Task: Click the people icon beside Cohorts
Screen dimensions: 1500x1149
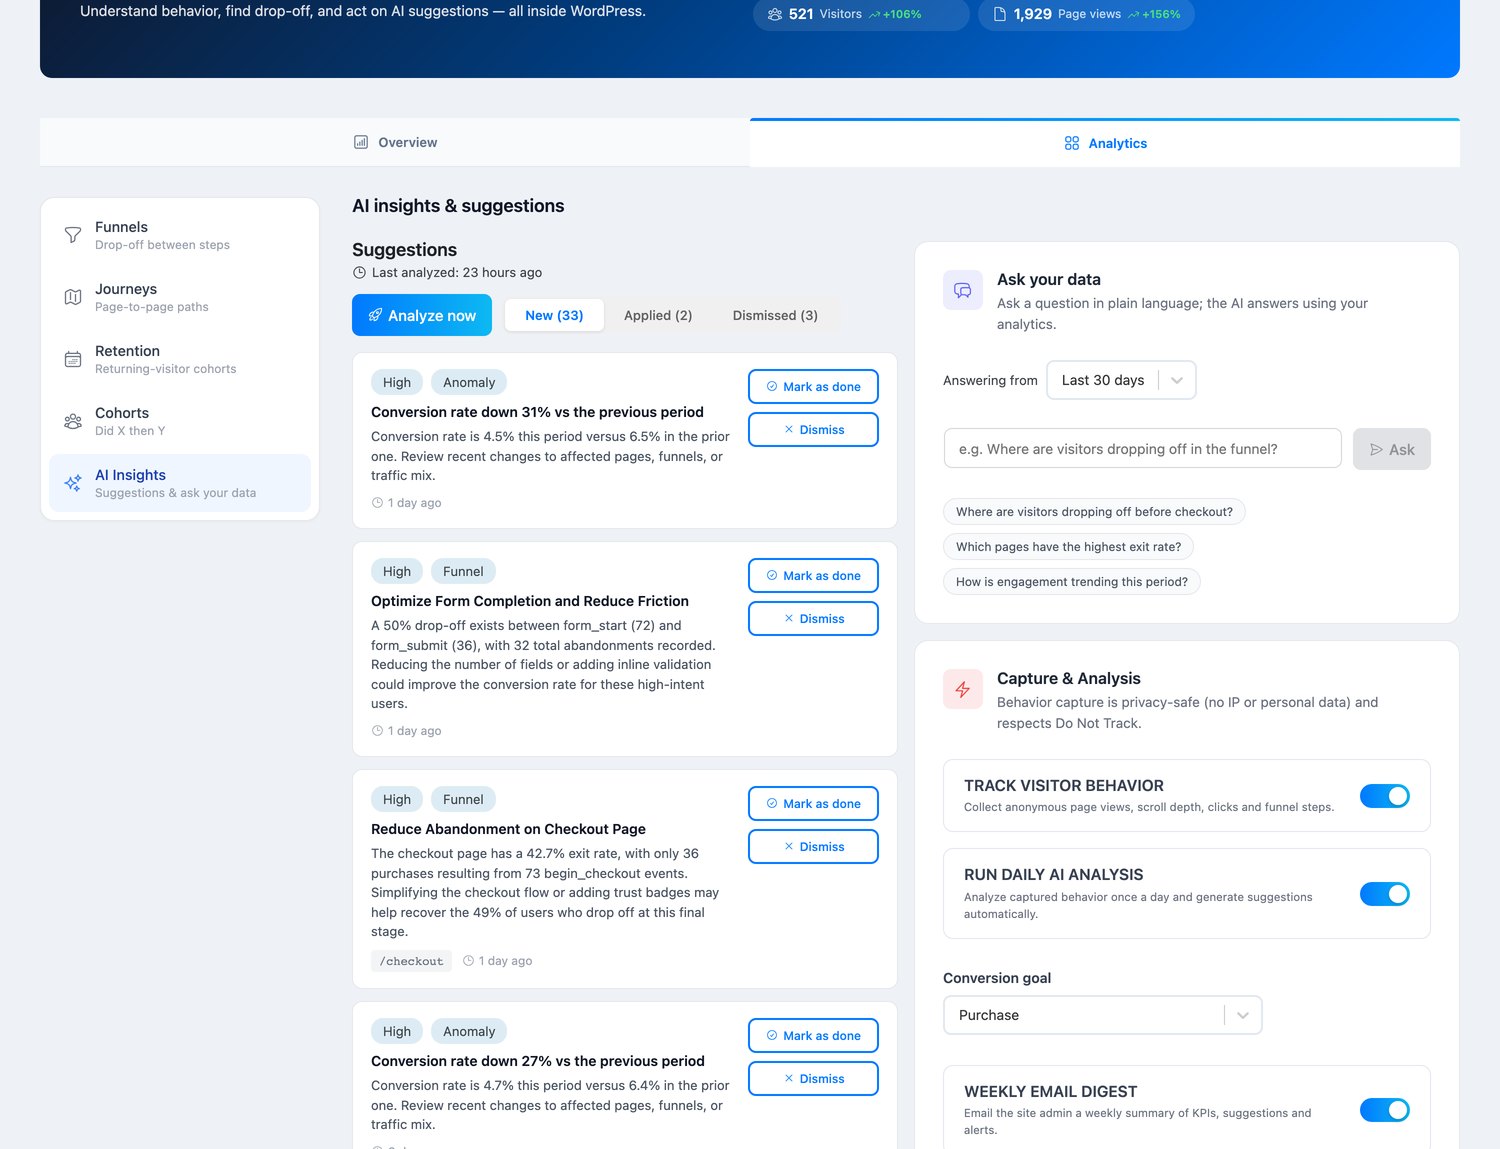Action: 73,421
